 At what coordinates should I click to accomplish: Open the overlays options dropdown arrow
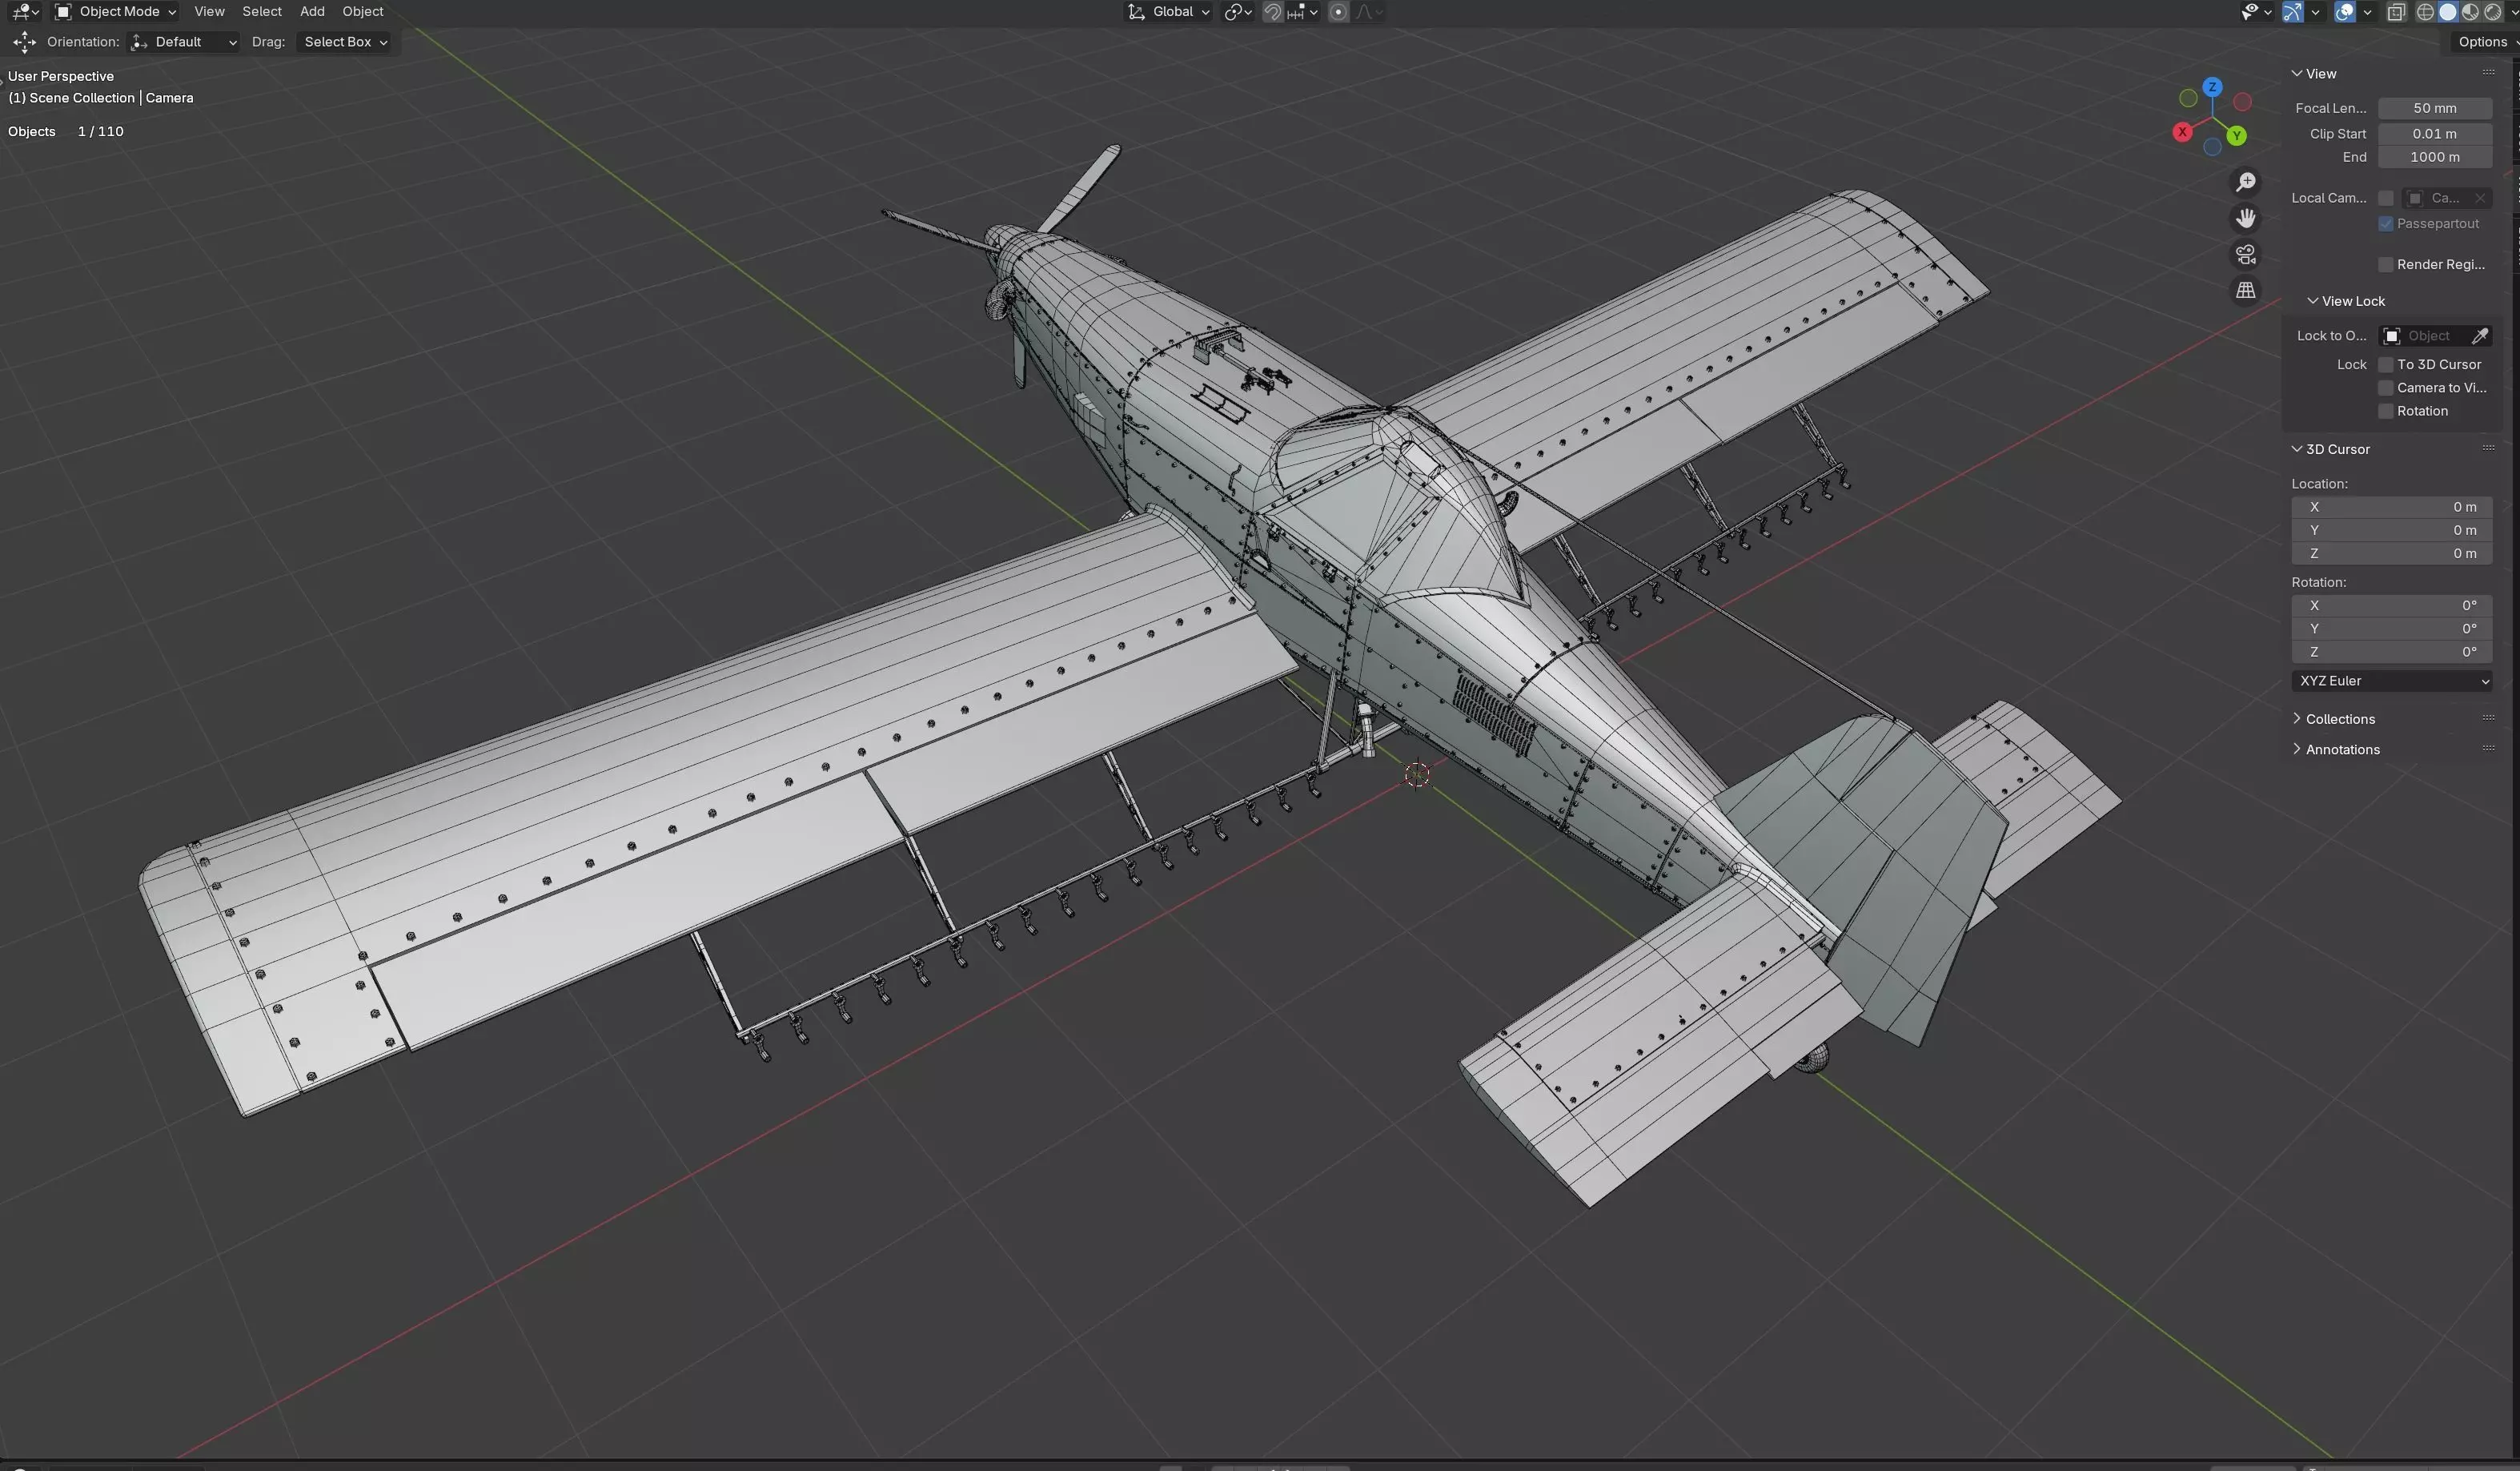point(2367,12)
